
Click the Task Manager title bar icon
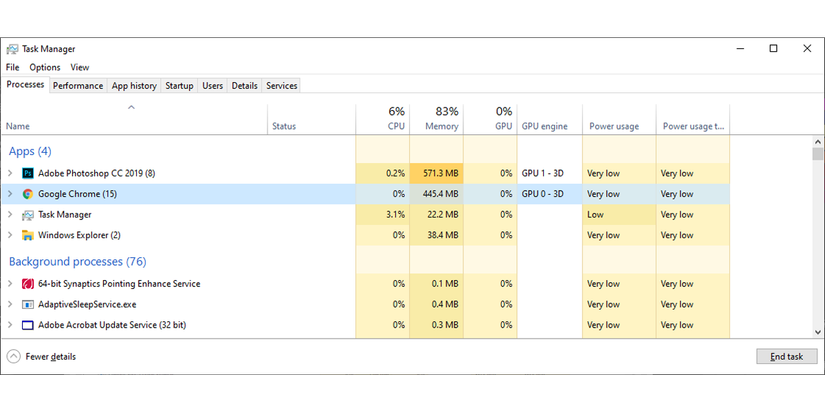point(12,49)
